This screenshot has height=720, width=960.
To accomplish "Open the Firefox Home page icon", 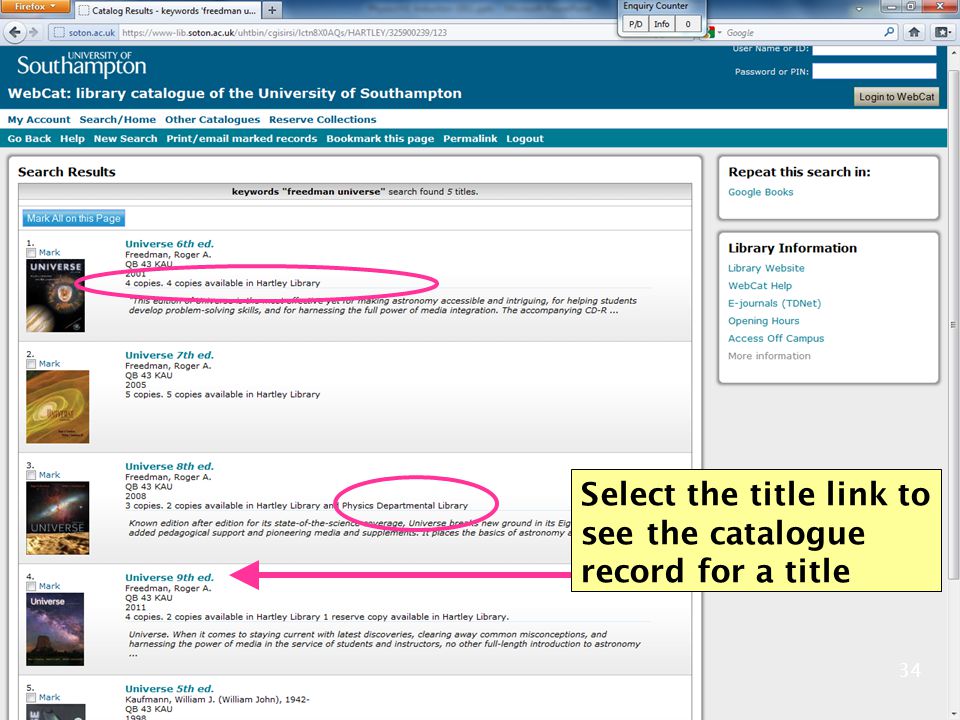I will [914, 32].
